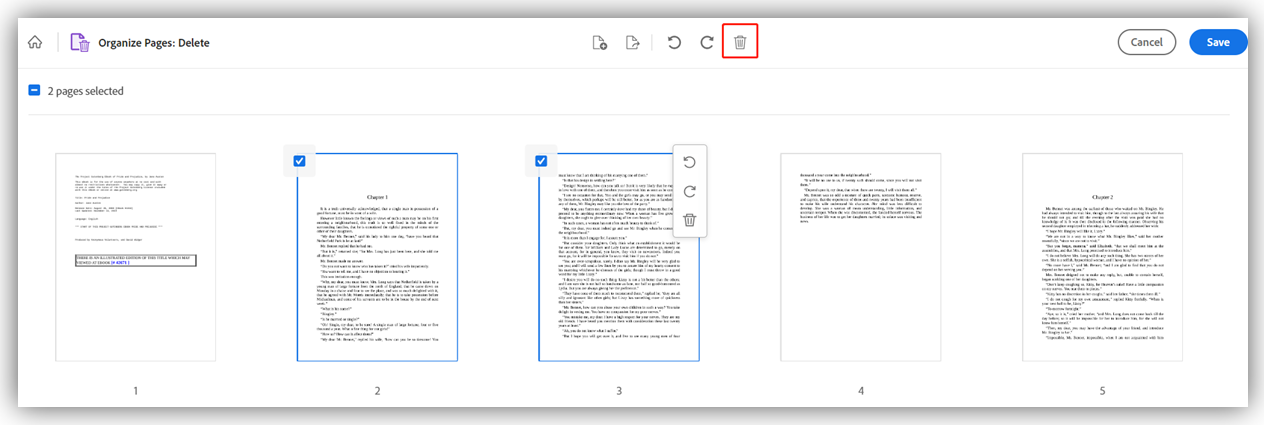The image size is (1264, 425).
Task: Click the Cancel button
Action: pos(1146,43)
